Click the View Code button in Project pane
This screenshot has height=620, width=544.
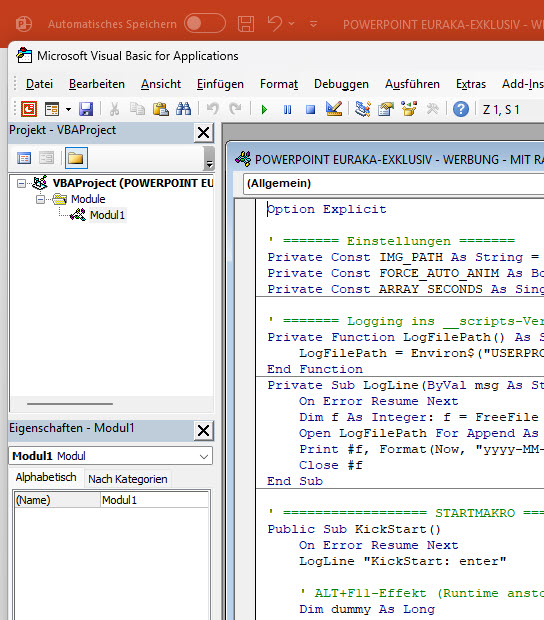[24, 159]
